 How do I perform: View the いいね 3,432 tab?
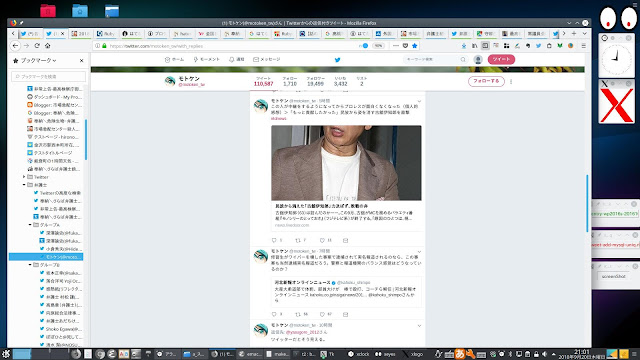tap(340, 81)
